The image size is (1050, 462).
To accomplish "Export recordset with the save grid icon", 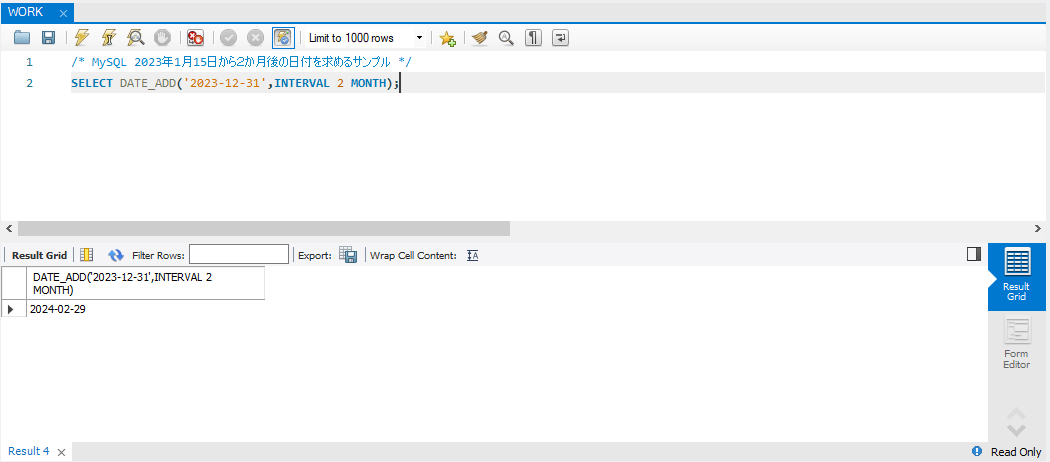I will click(x=348, y=254).
